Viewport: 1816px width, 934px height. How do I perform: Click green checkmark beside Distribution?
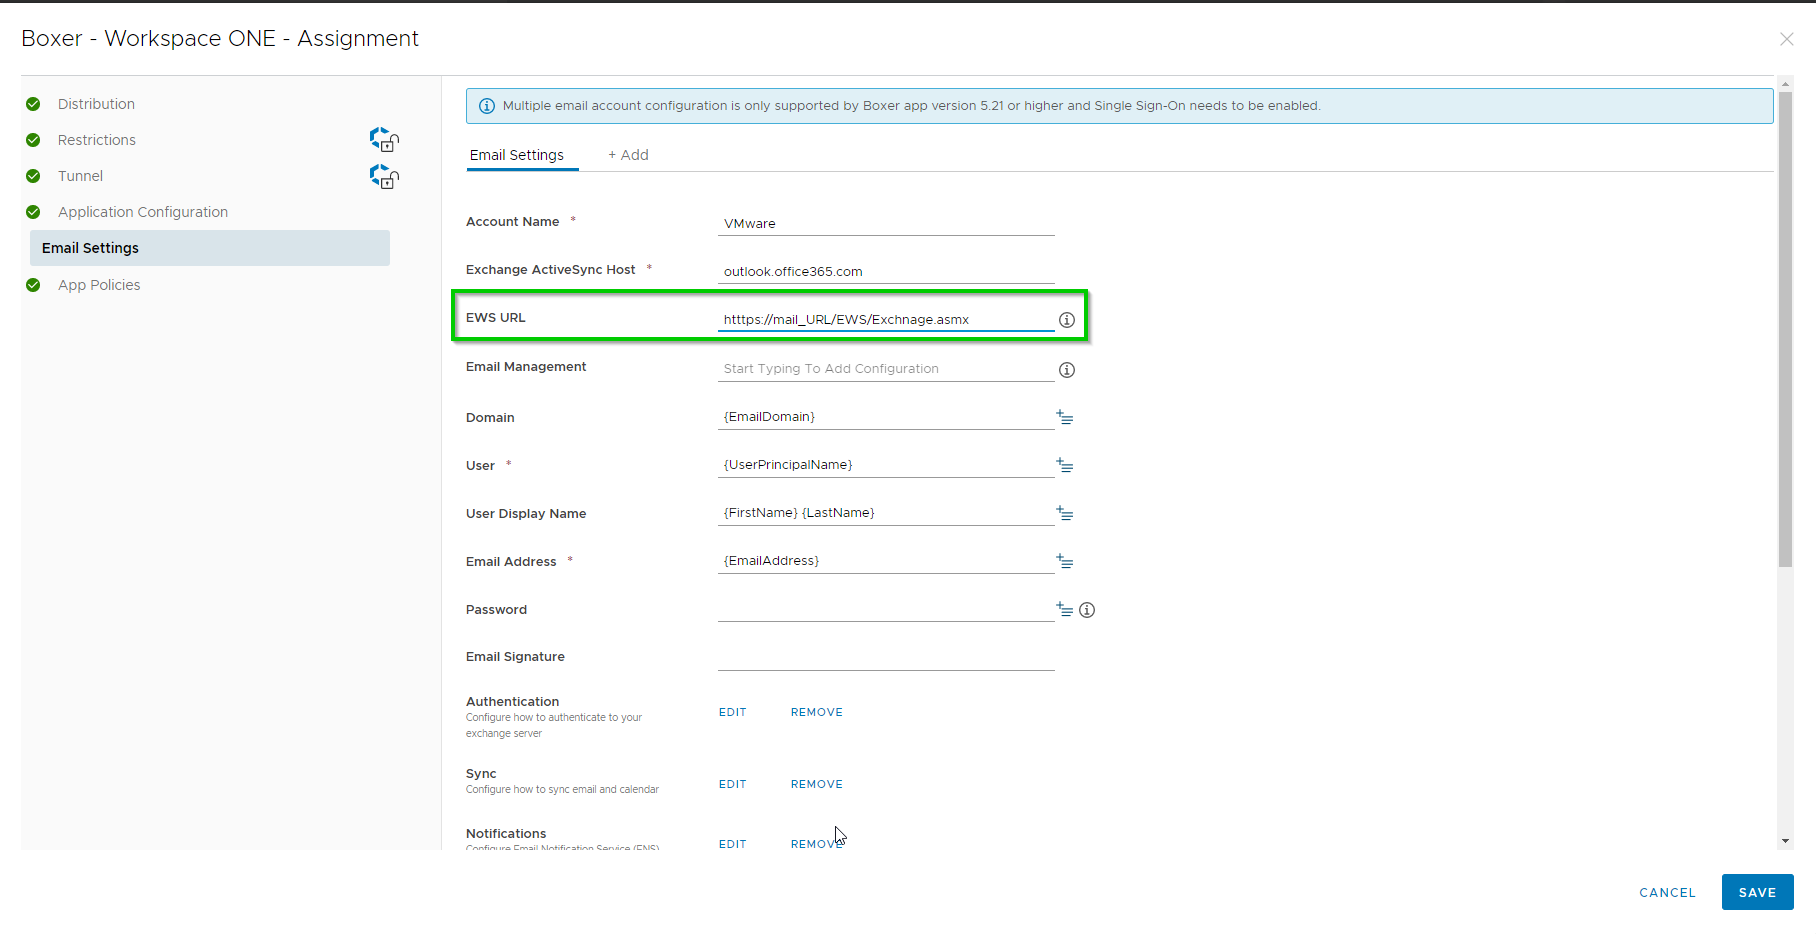pyautogui.click(x=33, y=103)
